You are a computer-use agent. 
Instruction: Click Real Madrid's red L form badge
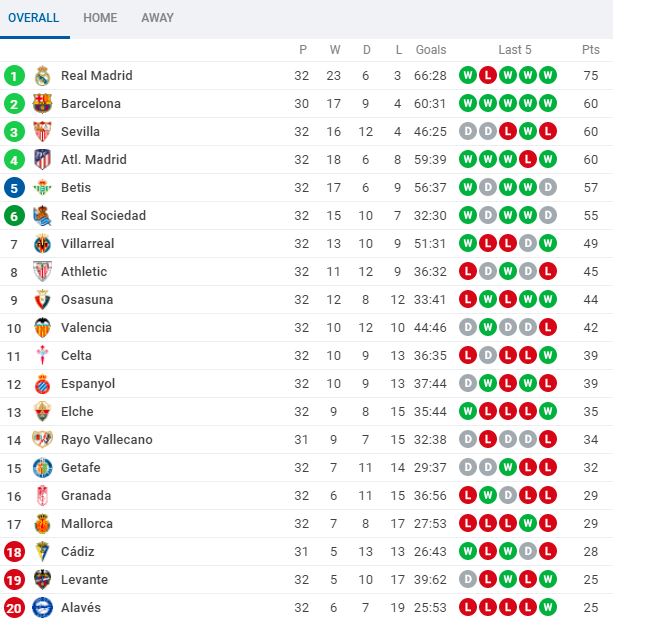point(488,75)
